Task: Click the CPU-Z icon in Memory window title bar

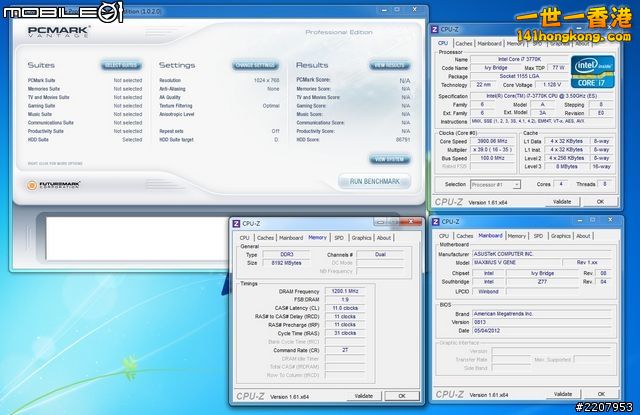Action: click(237, 223)
